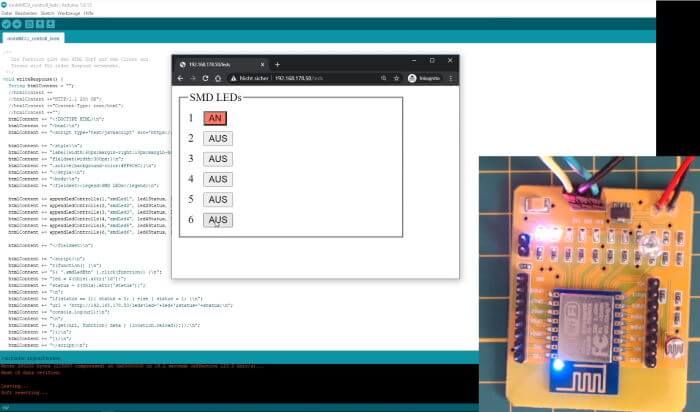
Task: Click the Inkognito profile icon
Action: click(x=412, y=78)
